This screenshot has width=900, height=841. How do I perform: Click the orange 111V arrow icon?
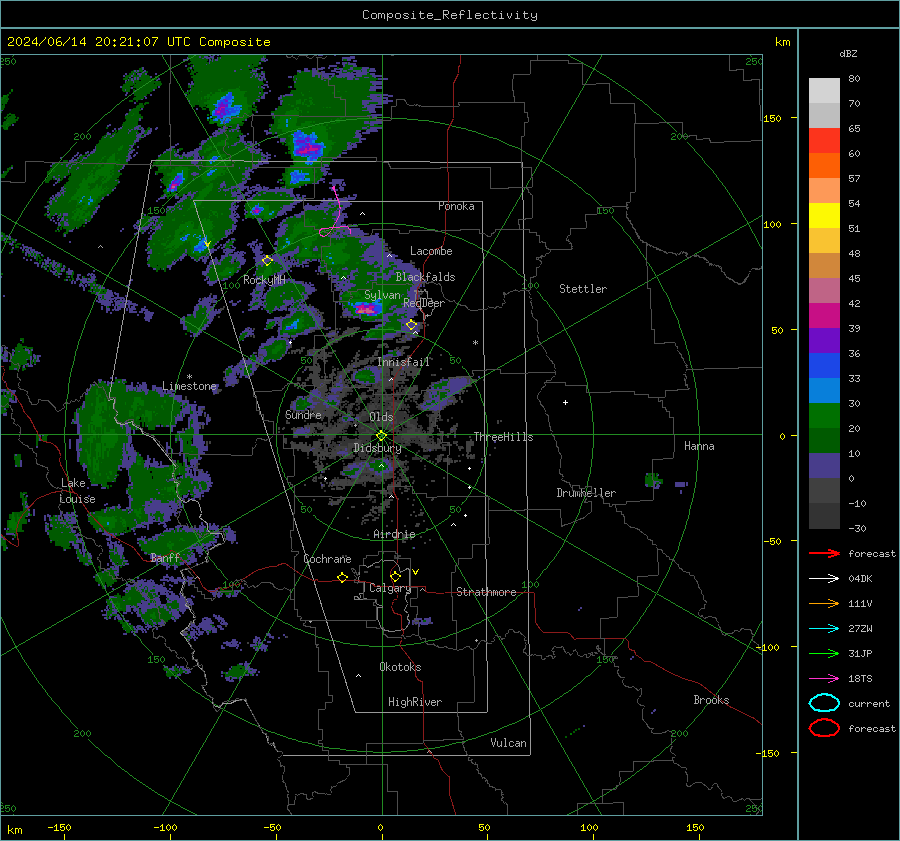[x=824, y=603]
